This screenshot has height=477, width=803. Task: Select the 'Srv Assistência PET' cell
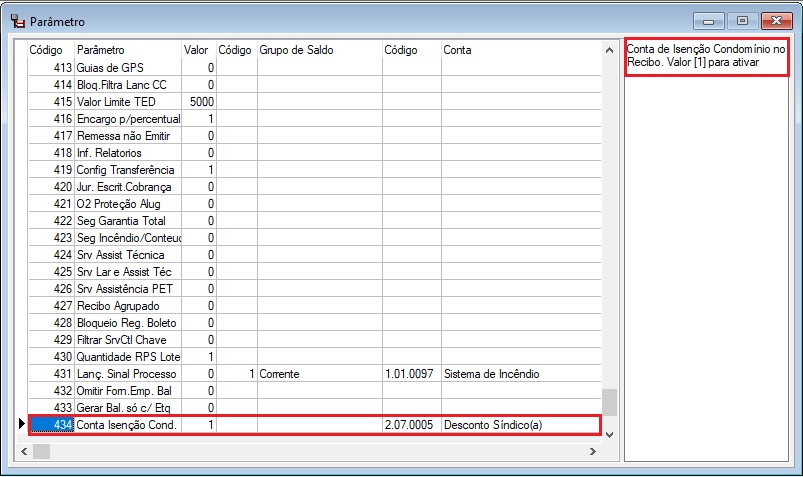coord(128,288)
